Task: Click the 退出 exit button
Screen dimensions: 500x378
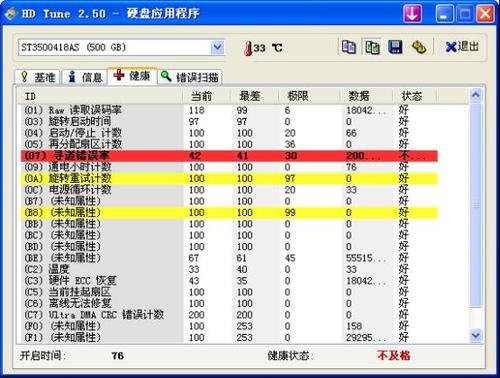Action: click(x=462, y=47)
